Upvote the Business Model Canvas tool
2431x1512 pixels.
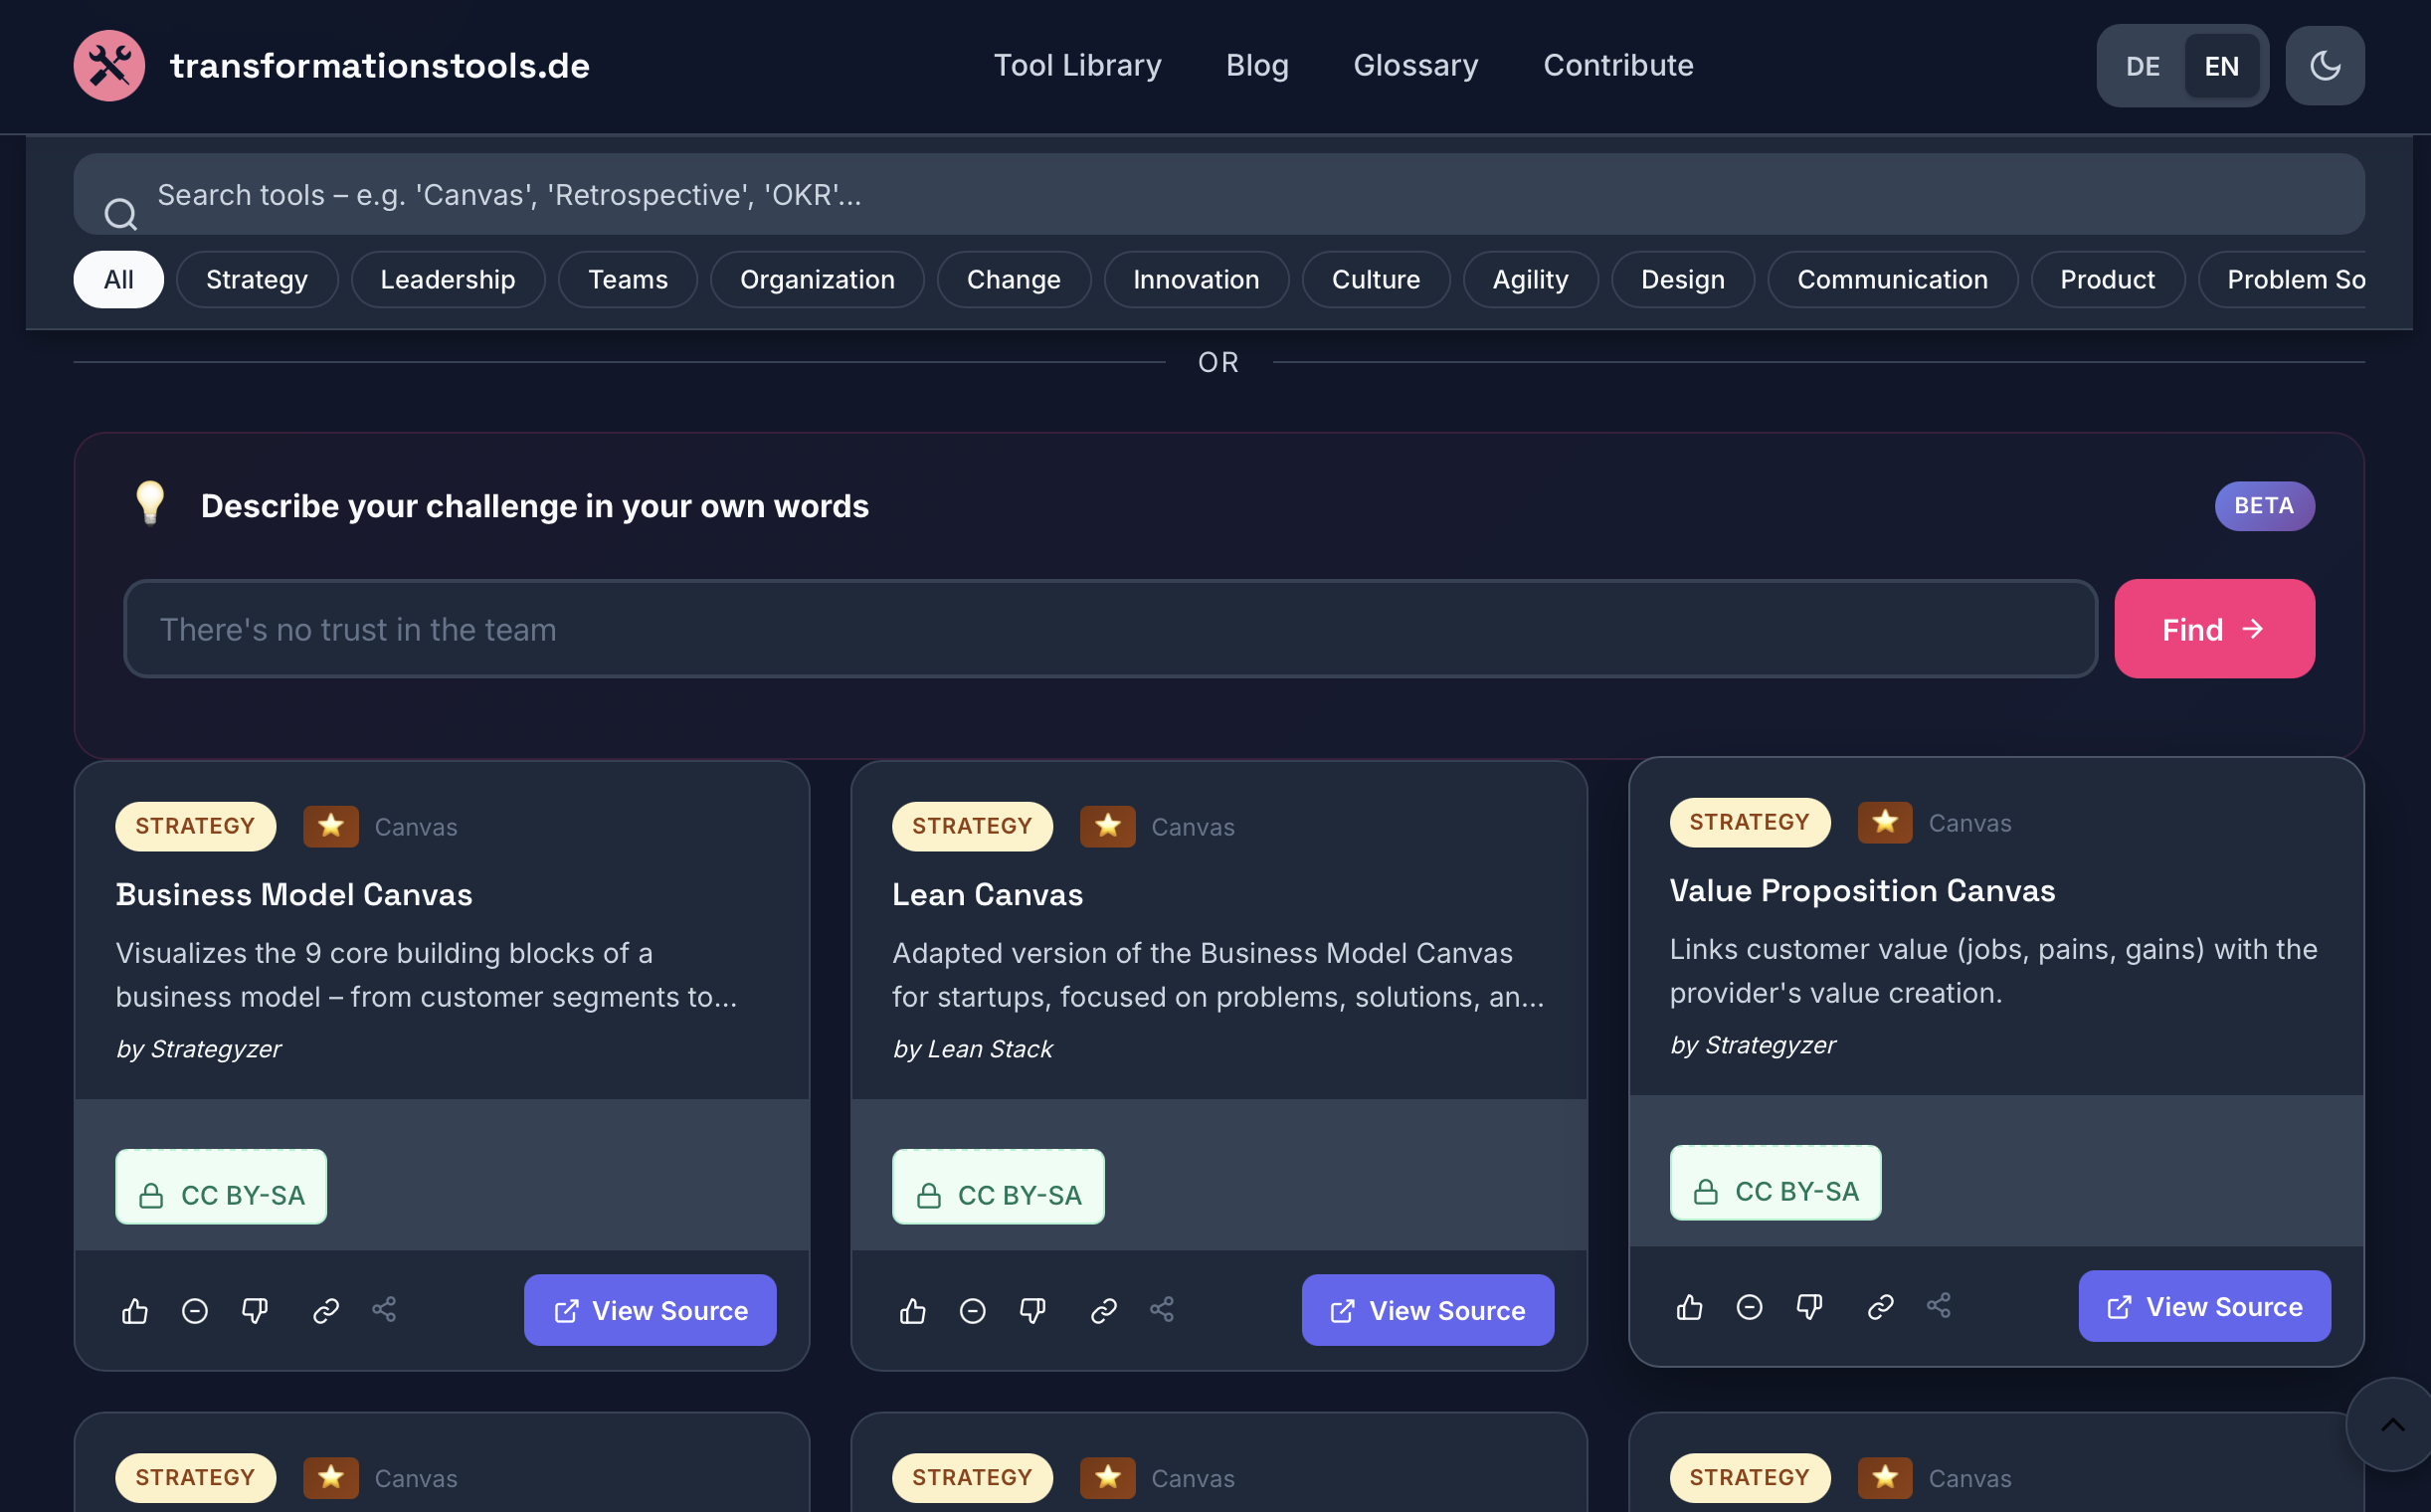[x=135, y=1310]
